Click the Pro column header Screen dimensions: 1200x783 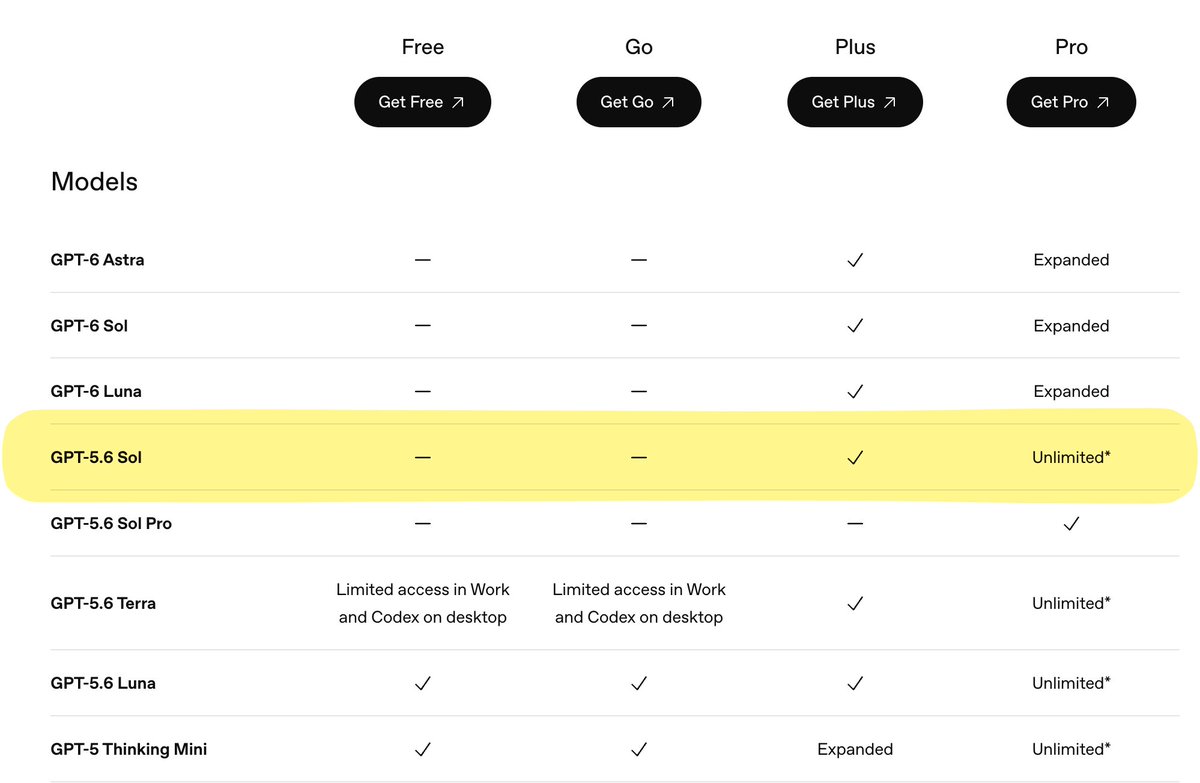(1071, 47)
